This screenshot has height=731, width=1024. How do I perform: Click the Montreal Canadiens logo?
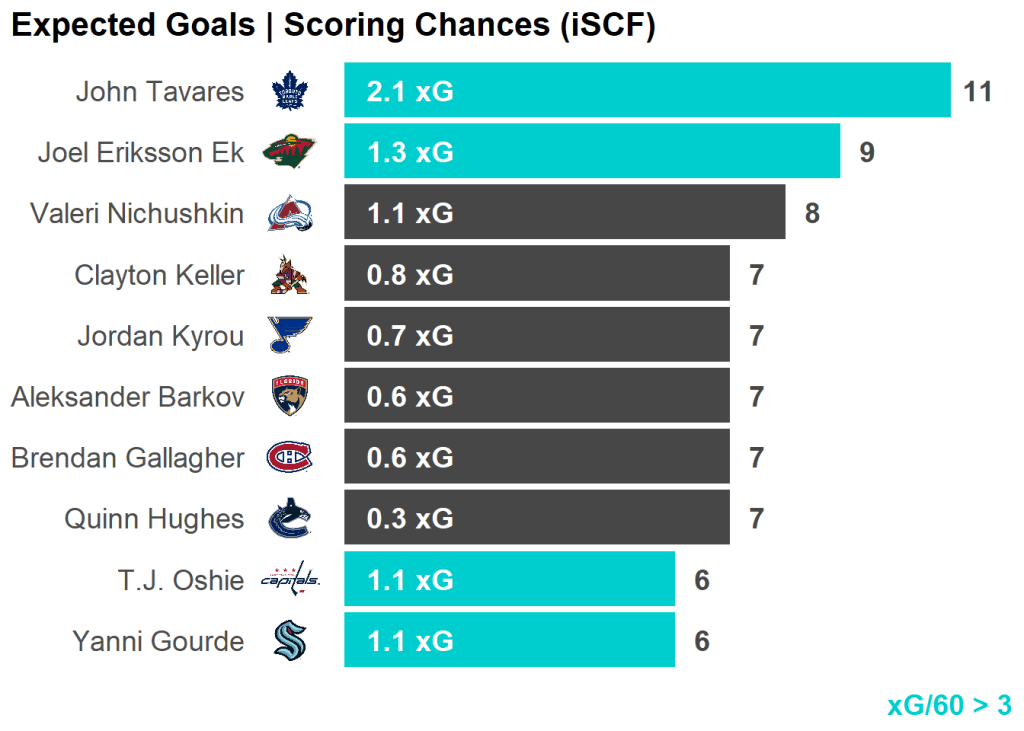290,458
